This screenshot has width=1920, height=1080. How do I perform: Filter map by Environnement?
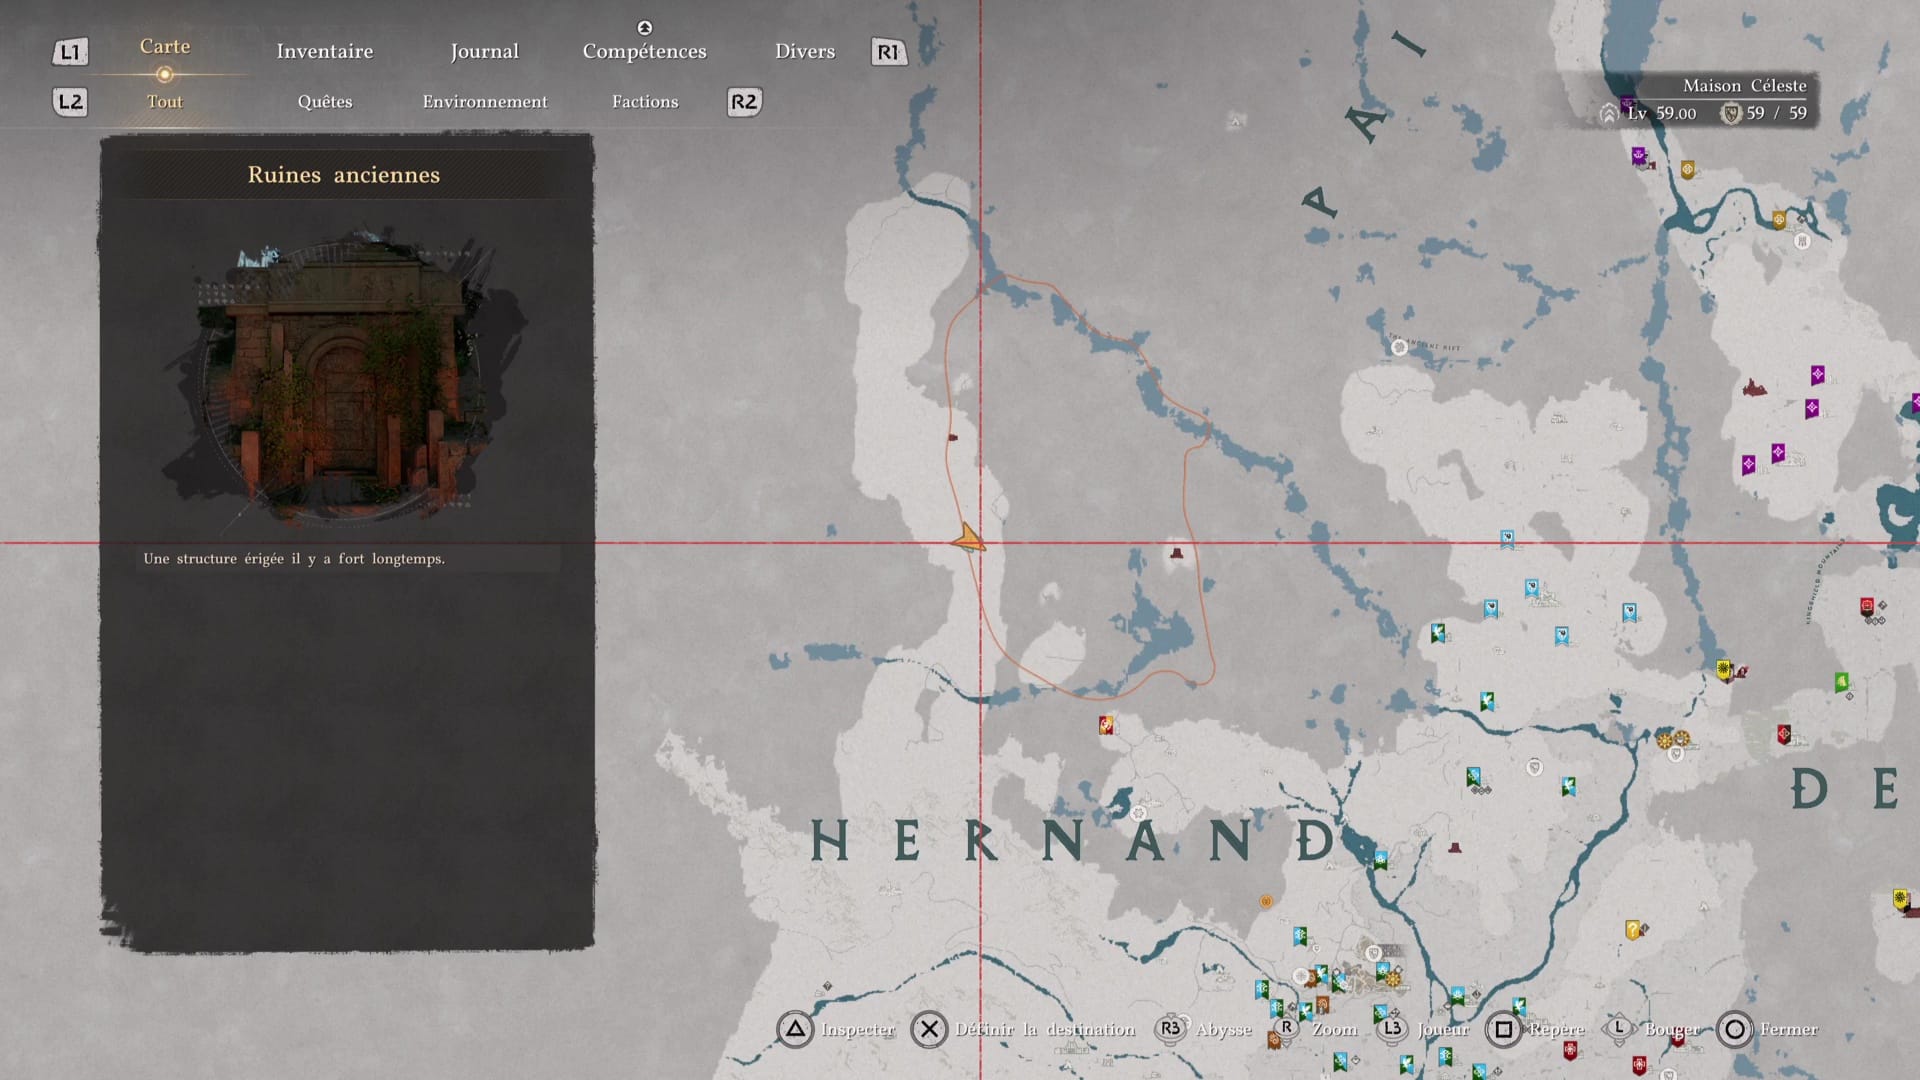[x=484, y=101]
